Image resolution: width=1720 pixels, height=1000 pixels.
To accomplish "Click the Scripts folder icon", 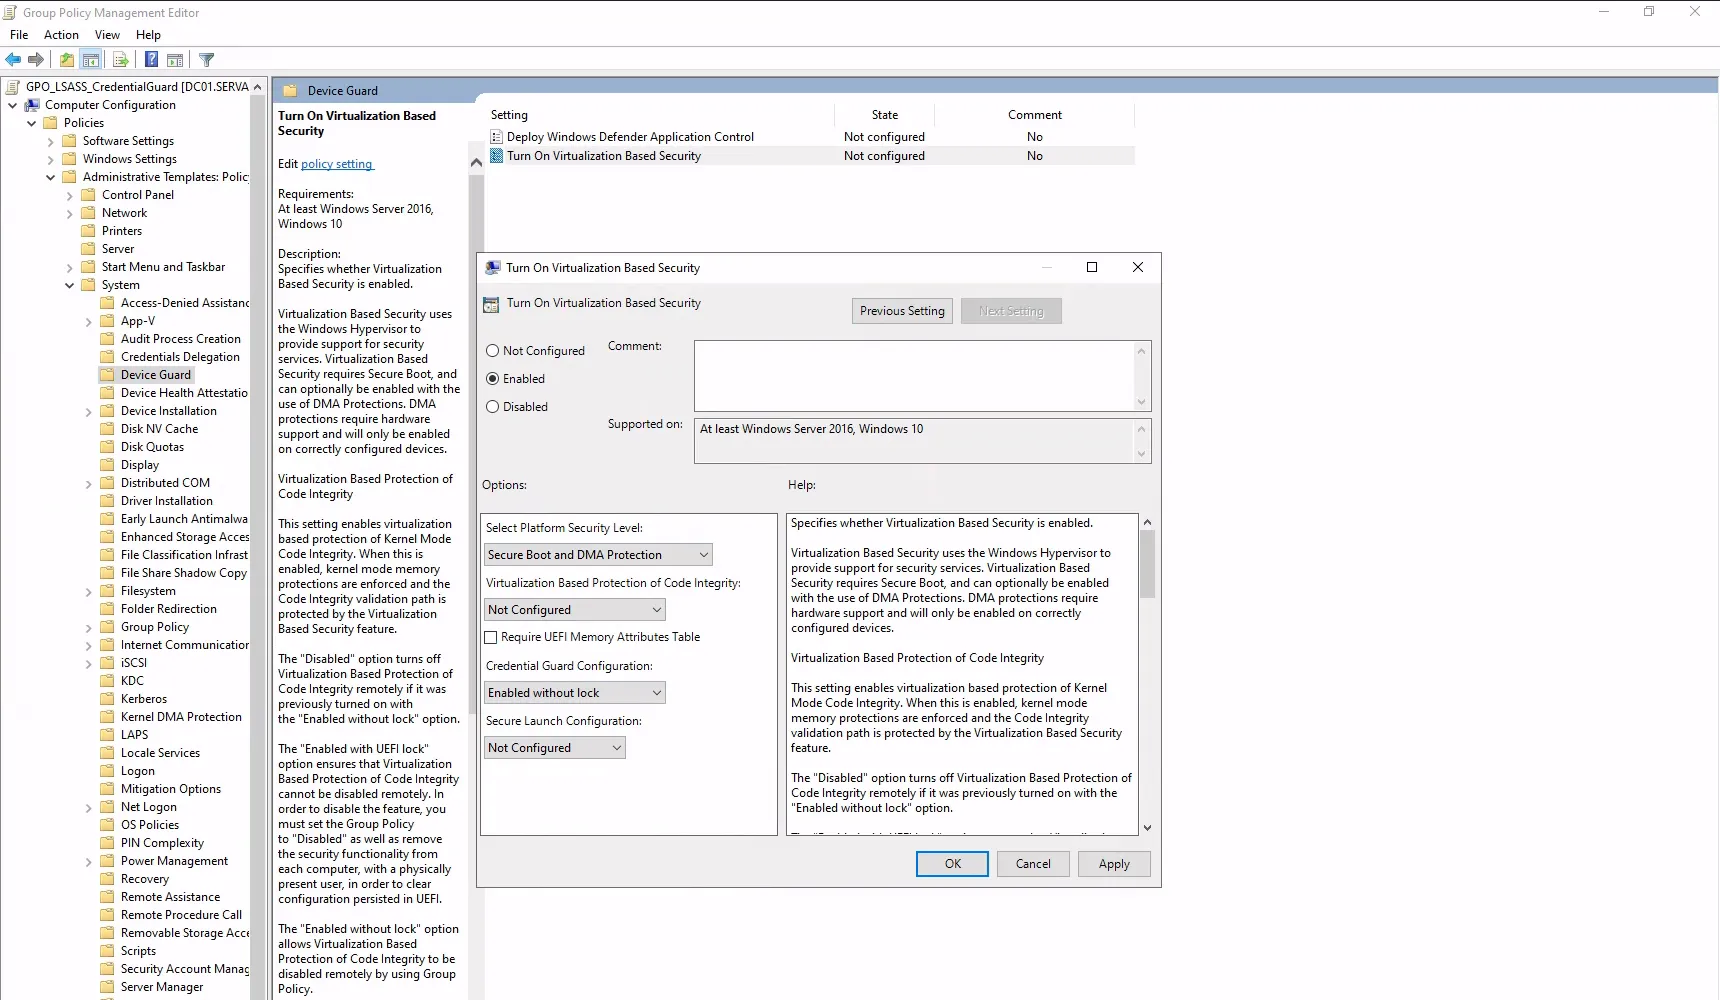I will point(108,951).
